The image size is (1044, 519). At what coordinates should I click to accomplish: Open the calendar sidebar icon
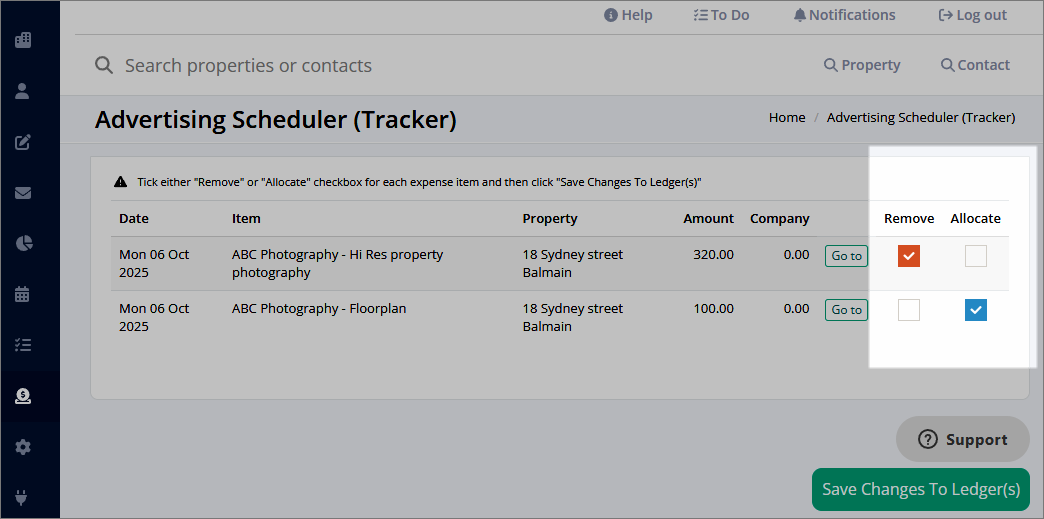pos(23,294)
